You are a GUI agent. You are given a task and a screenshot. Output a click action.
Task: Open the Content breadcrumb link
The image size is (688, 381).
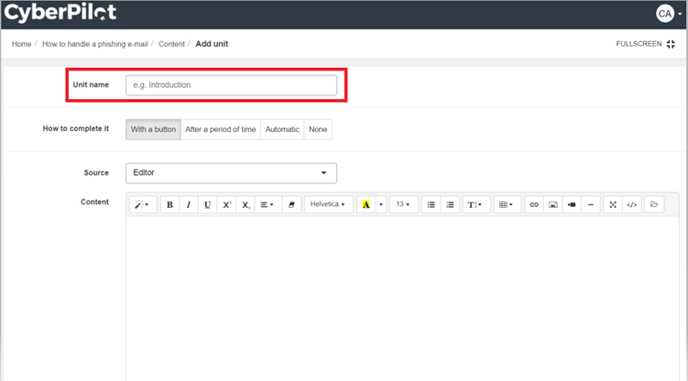pos(172,44)
